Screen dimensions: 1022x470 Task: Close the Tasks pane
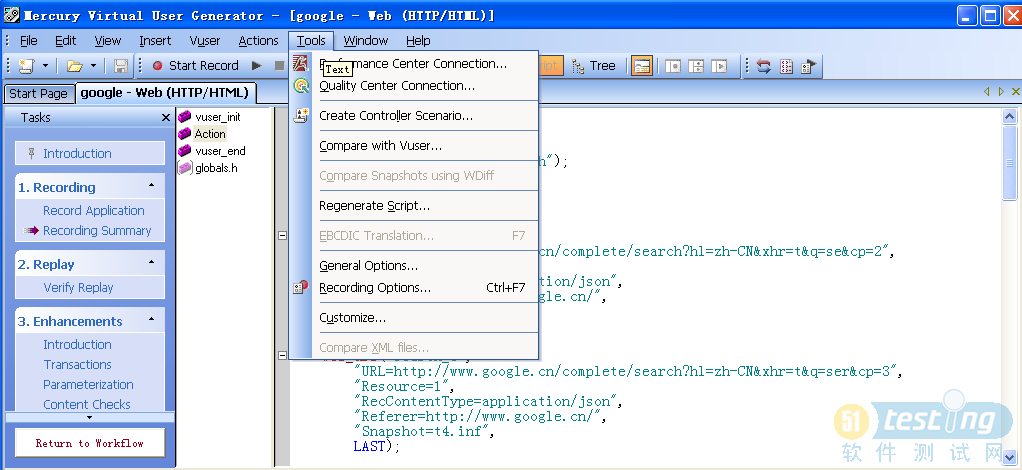tap(166, 117)
